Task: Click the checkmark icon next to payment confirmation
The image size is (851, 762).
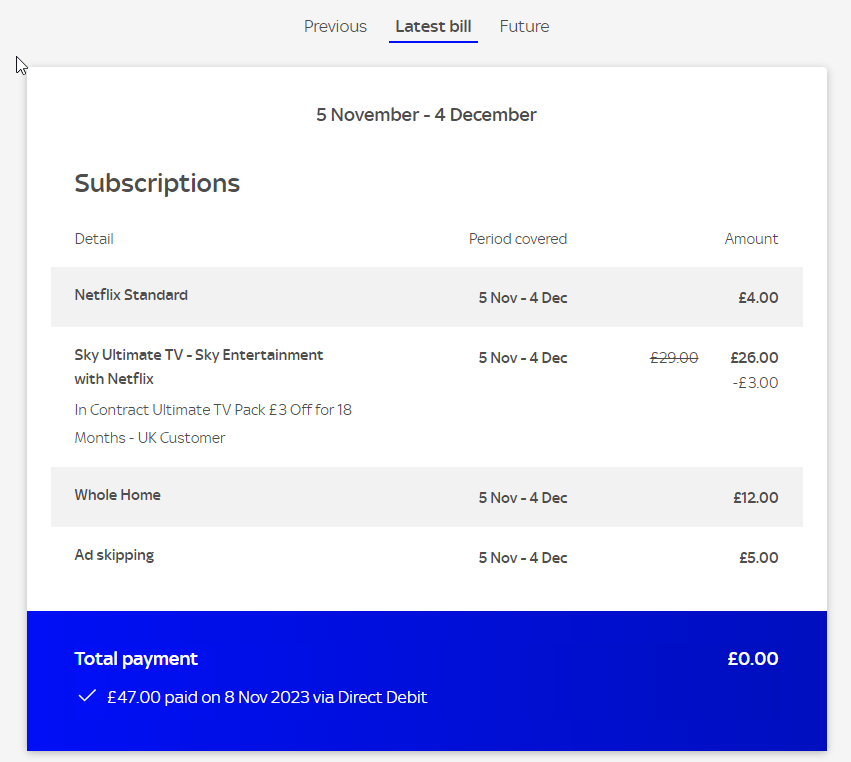Action: (87, 697)
